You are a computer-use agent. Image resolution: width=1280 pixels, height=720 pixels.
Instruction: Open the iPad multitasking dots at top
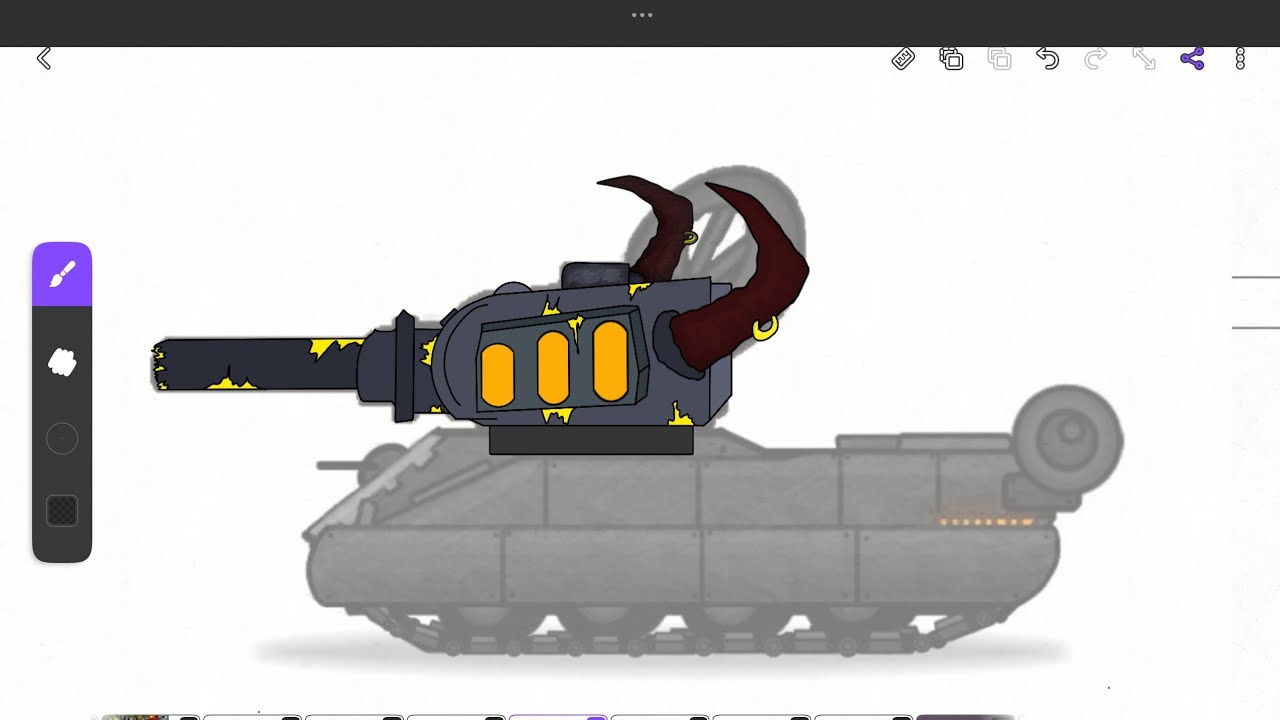click(x=642, y=15)
